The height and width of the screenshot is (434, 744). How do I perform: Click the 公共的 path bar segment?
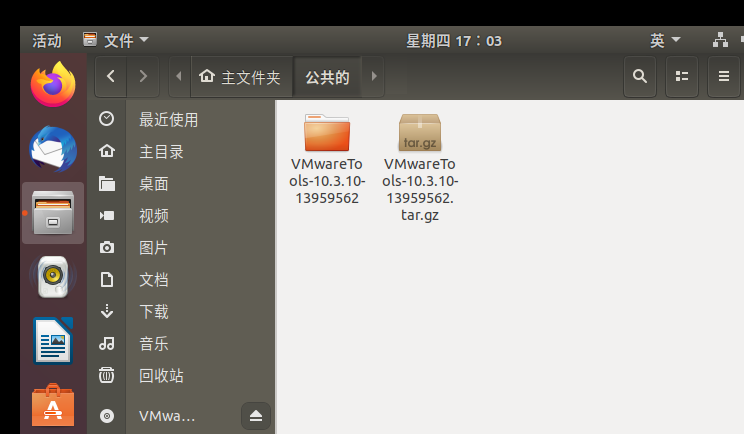point(327,77)
